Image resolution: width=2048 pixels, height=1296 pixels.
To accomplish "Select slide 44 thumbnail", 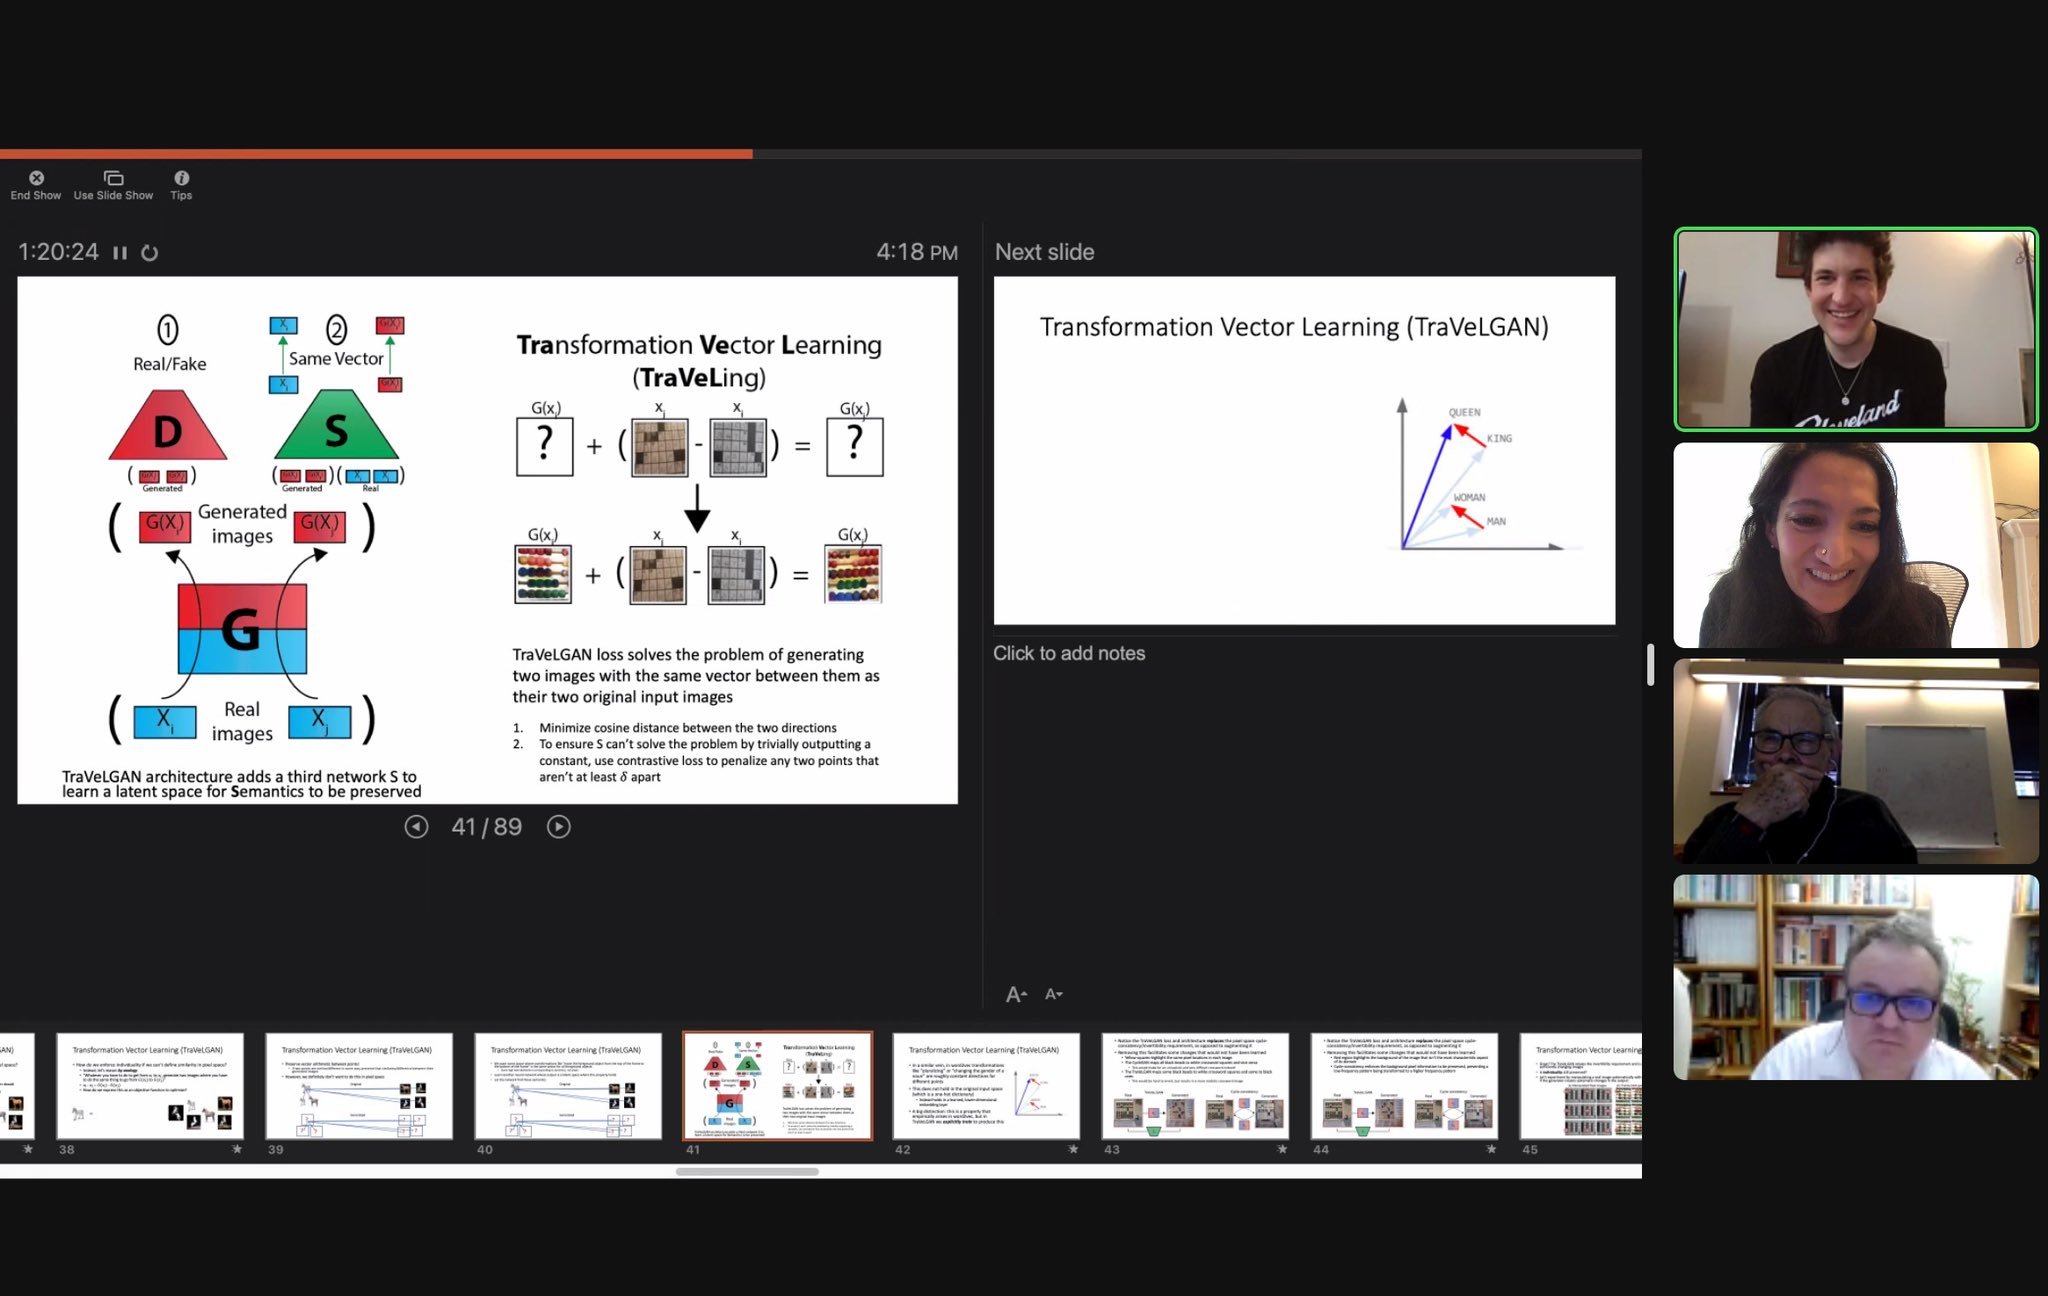I will pyautogui.click(x=1404, y=1086).
